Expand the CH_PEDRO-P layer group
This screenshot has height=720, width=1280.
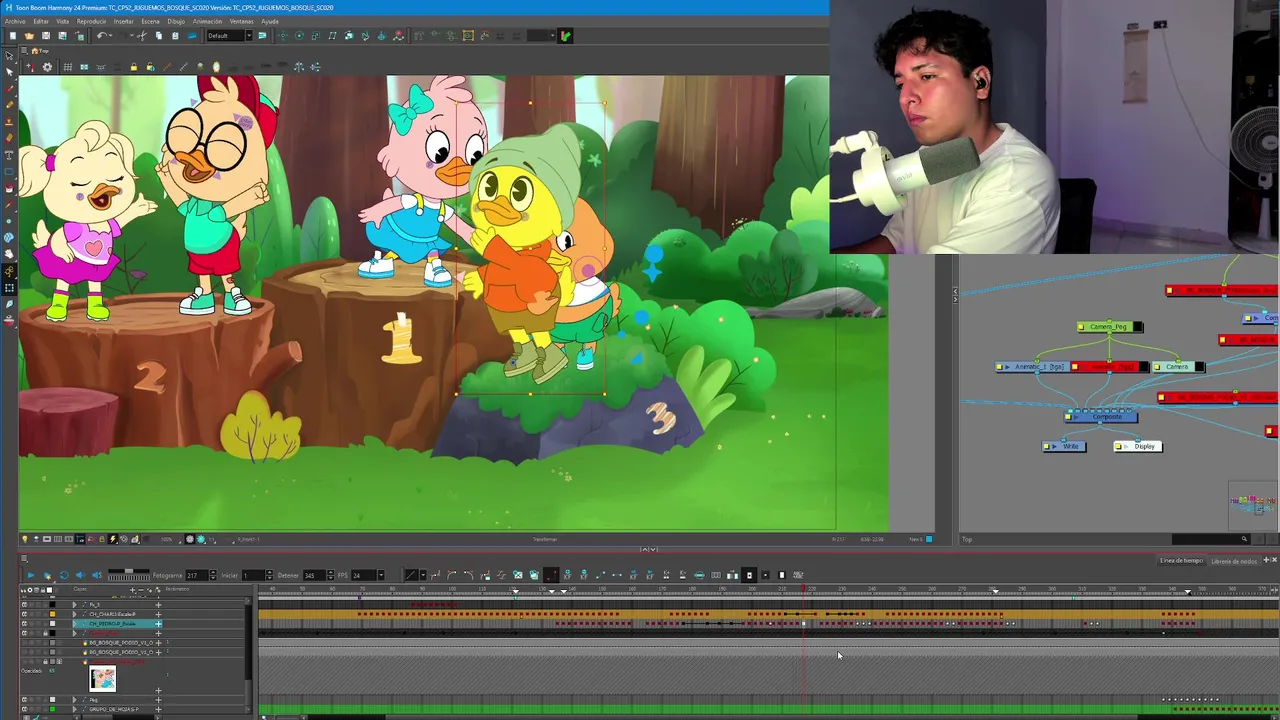coord(74,623)
